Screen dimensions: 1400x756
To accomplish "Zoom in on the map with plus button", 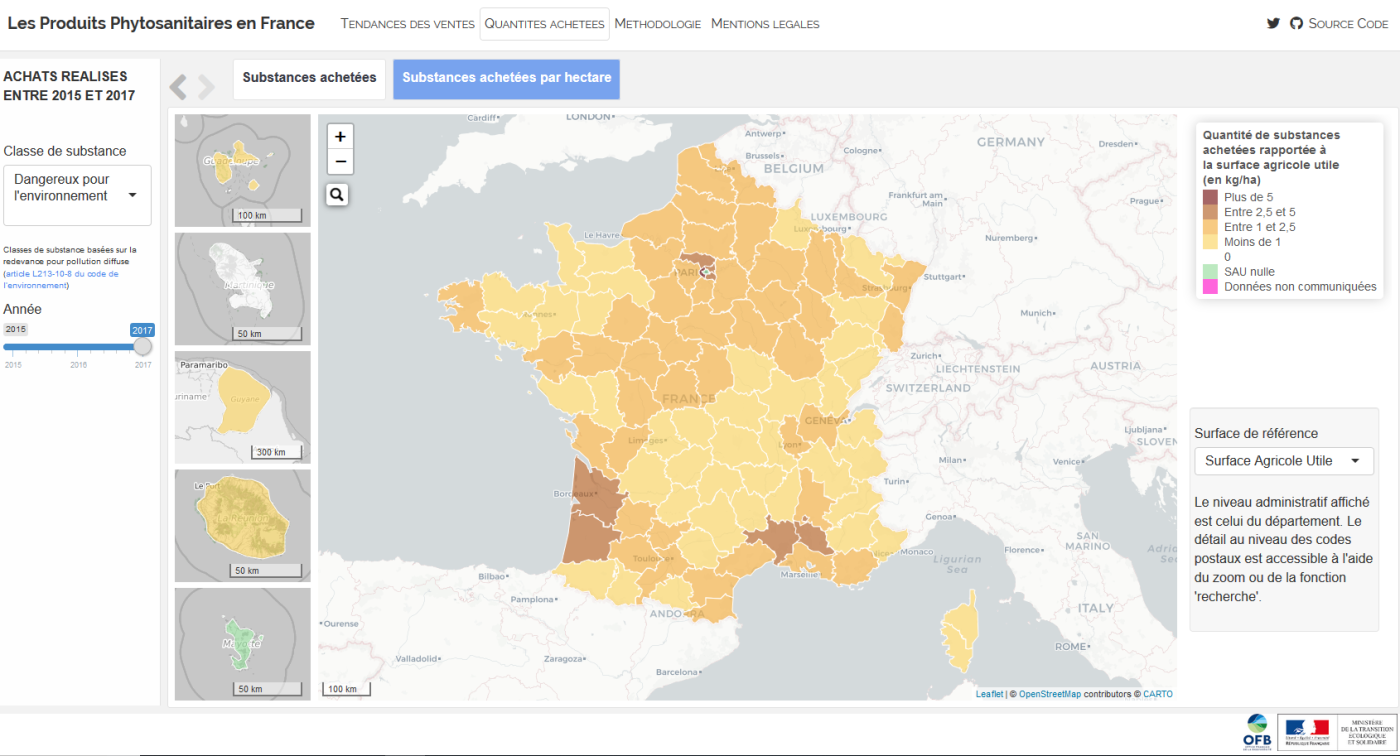I will [340, 137].
